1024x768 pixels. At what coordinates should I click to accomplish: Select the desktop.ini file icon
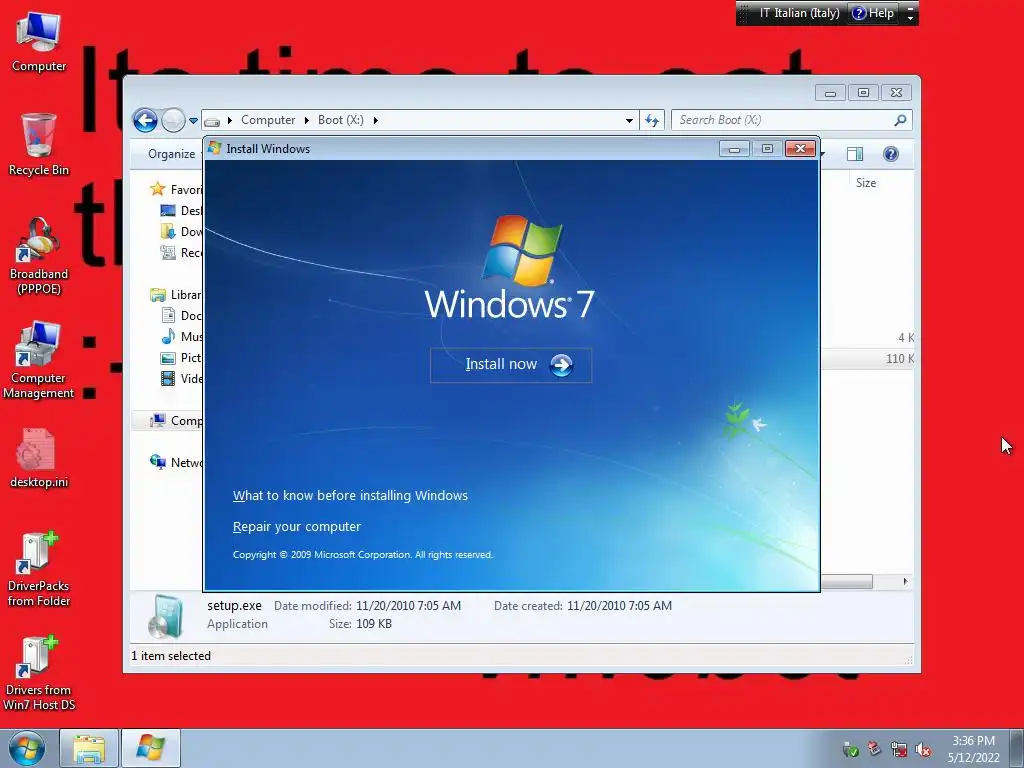(x=39, y=458)
